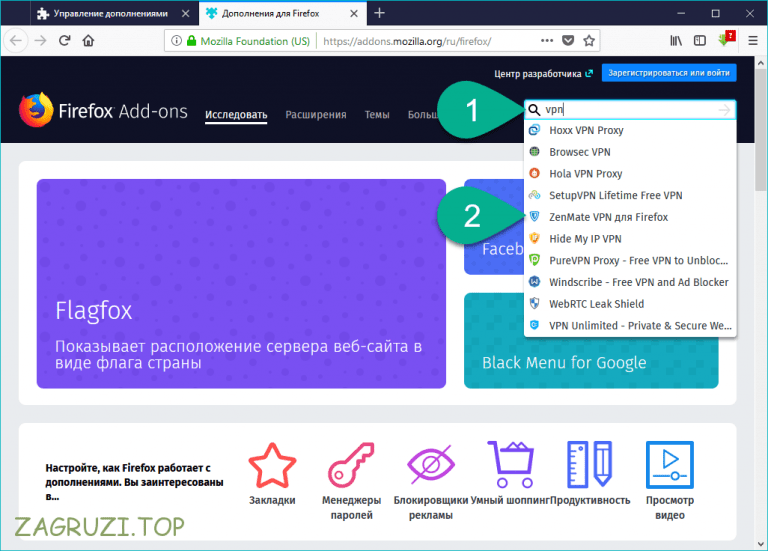768x551 pixels.
Task: Click the Firefox Add-ons logo
Action: [x=103, y=111]
